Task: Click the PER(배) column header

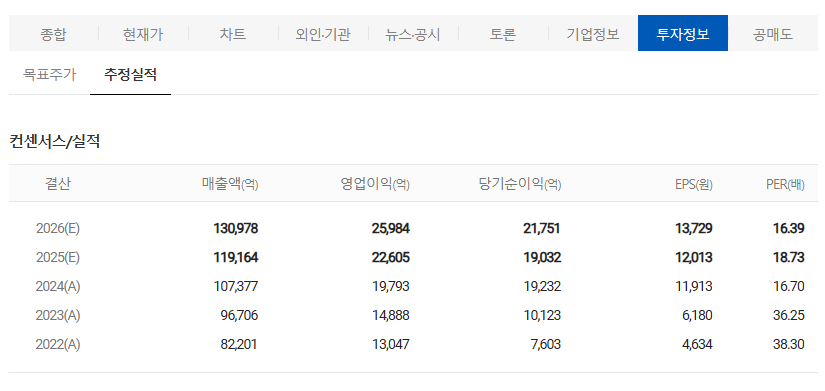Action: (x=785, y=184)
